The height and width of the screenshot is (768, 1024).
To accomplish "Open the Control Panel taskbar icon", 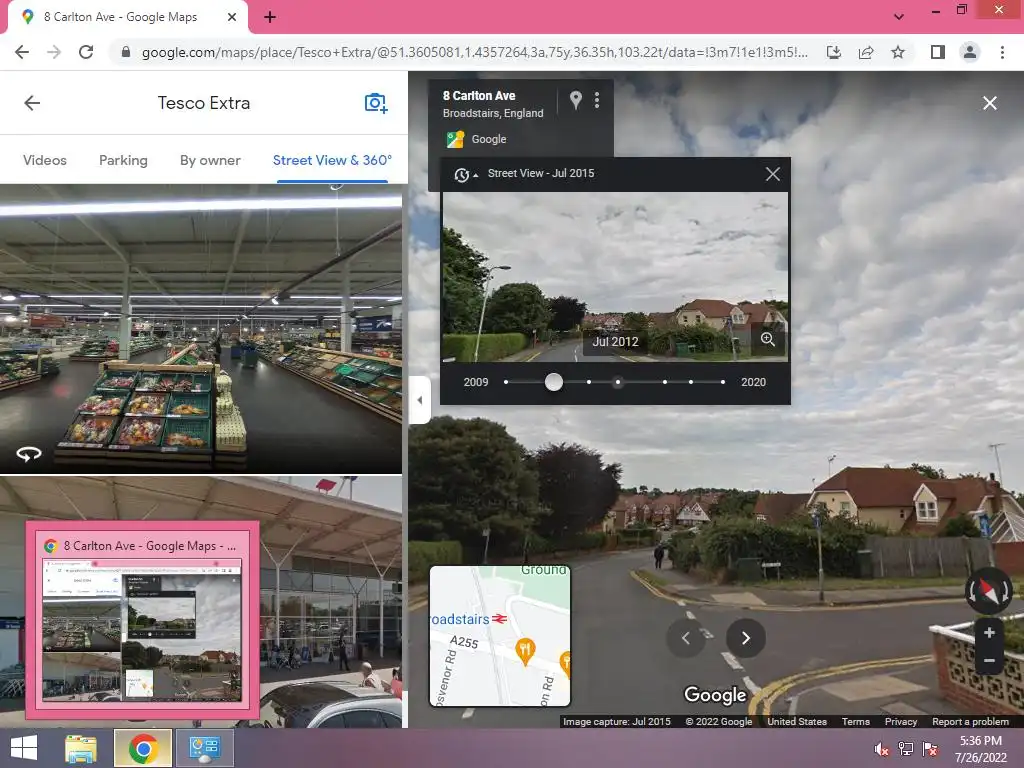I will [x=204, y=748].
